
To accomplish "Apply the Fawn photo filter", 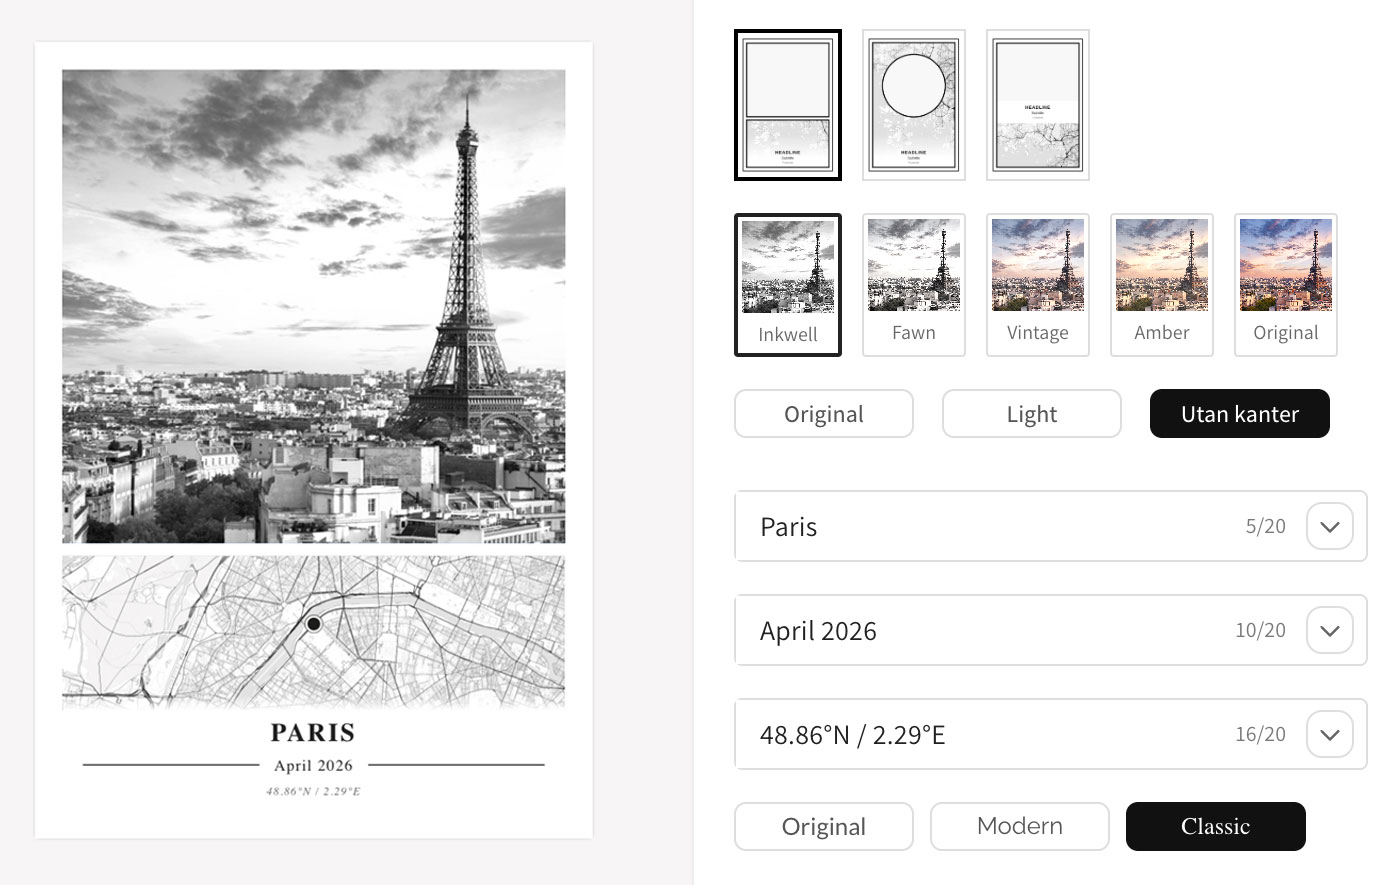I will pyautogui.click(x=913, y=285).
